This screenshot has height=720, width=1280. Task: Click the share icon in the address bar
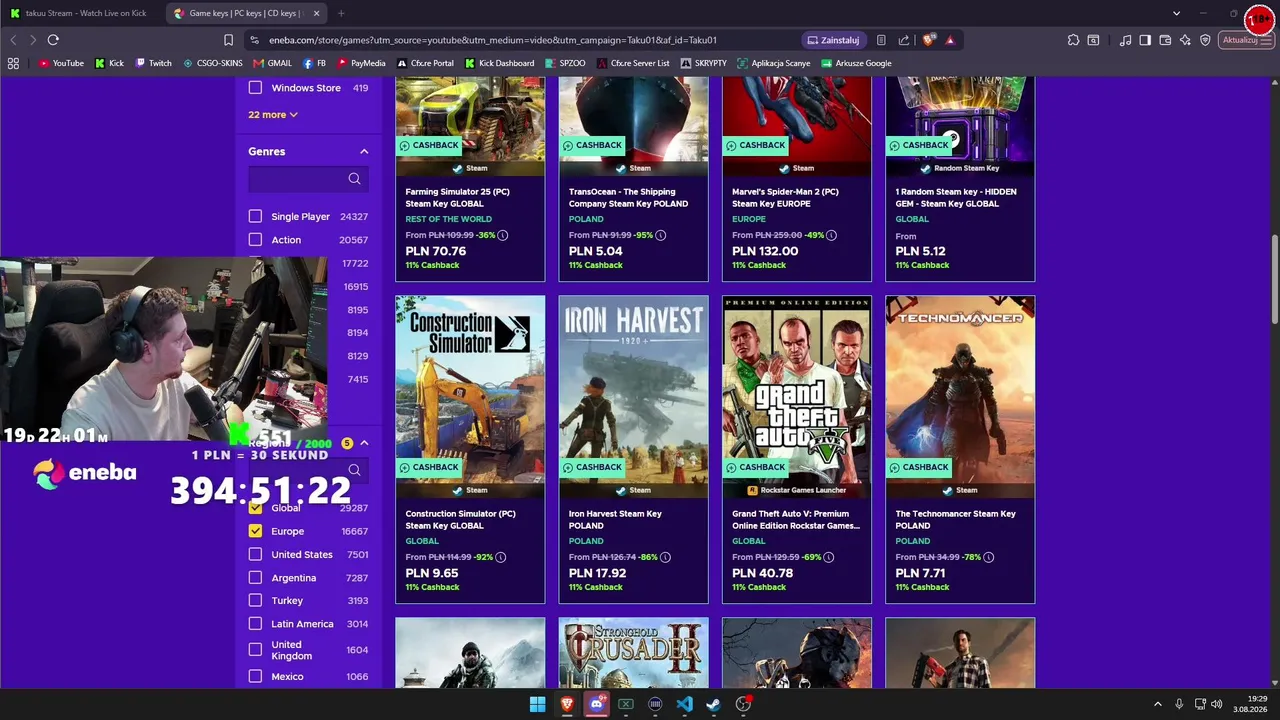pyautogui.click(x=904, y=40)
